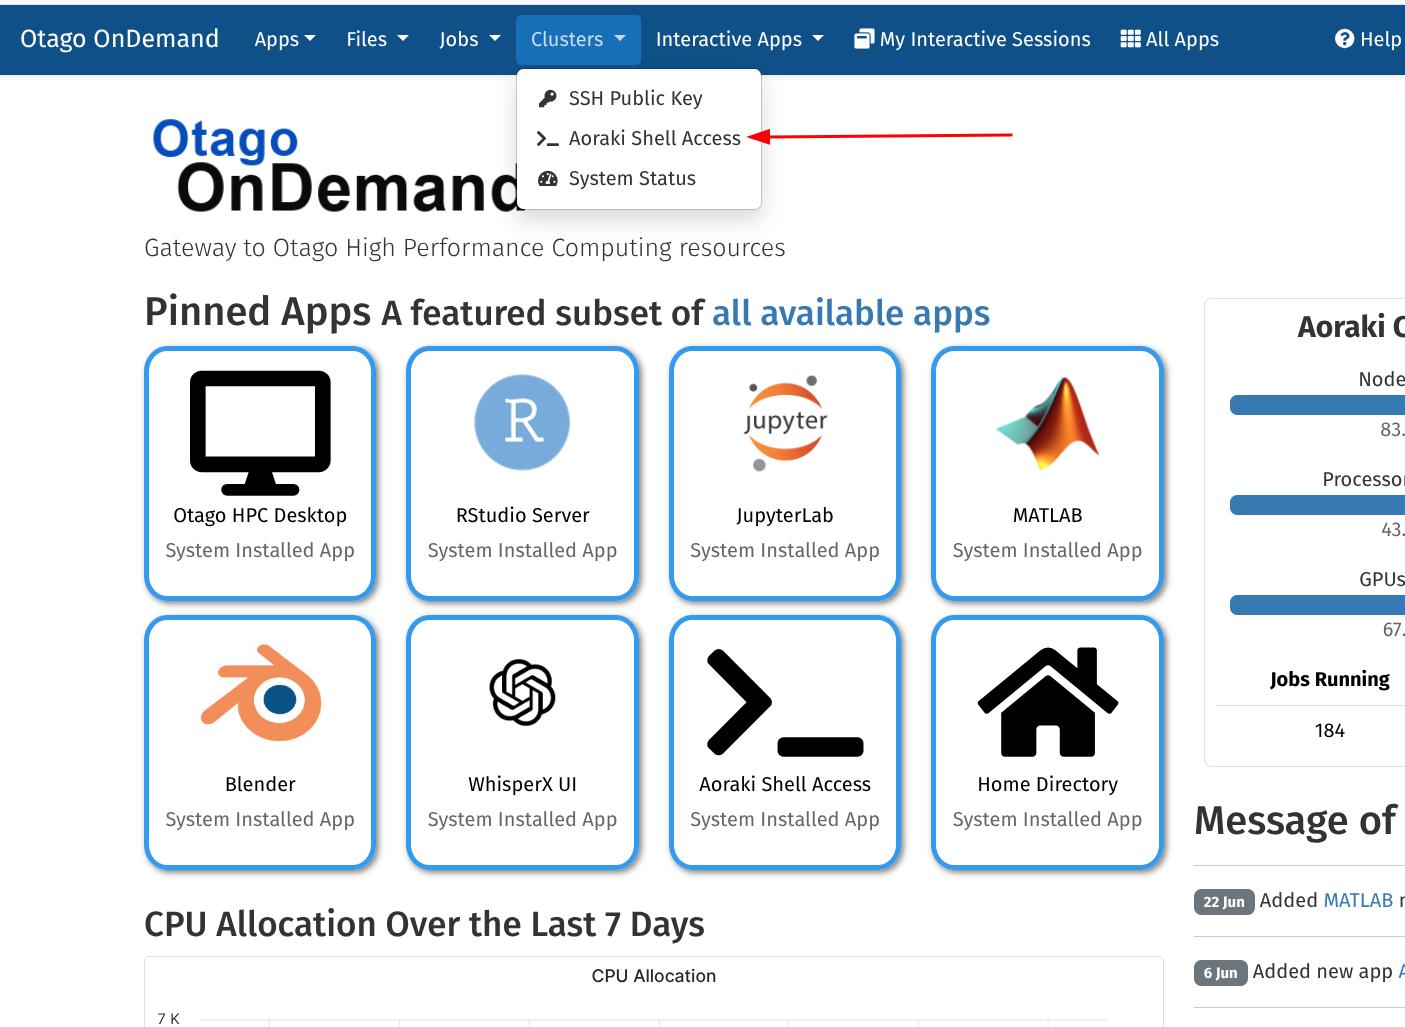Open the Help menu in navbar
This screenshot has height=1027, width=1405.
pyautogui.click(x=1369, y=39)
